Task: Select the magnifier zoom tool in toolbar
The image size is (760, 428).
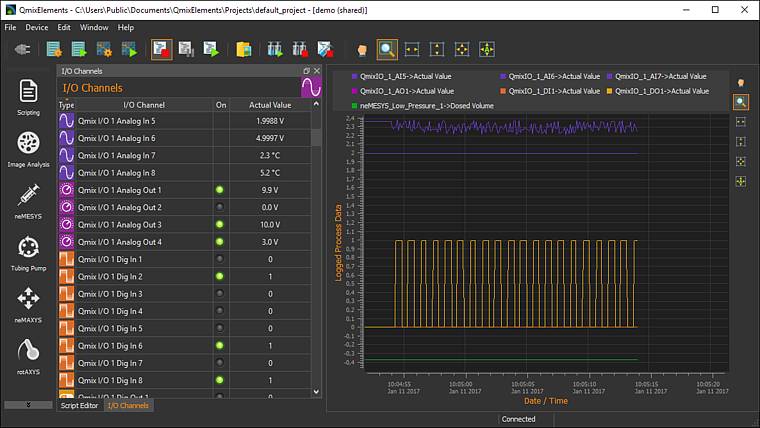Action: (387, 49)
